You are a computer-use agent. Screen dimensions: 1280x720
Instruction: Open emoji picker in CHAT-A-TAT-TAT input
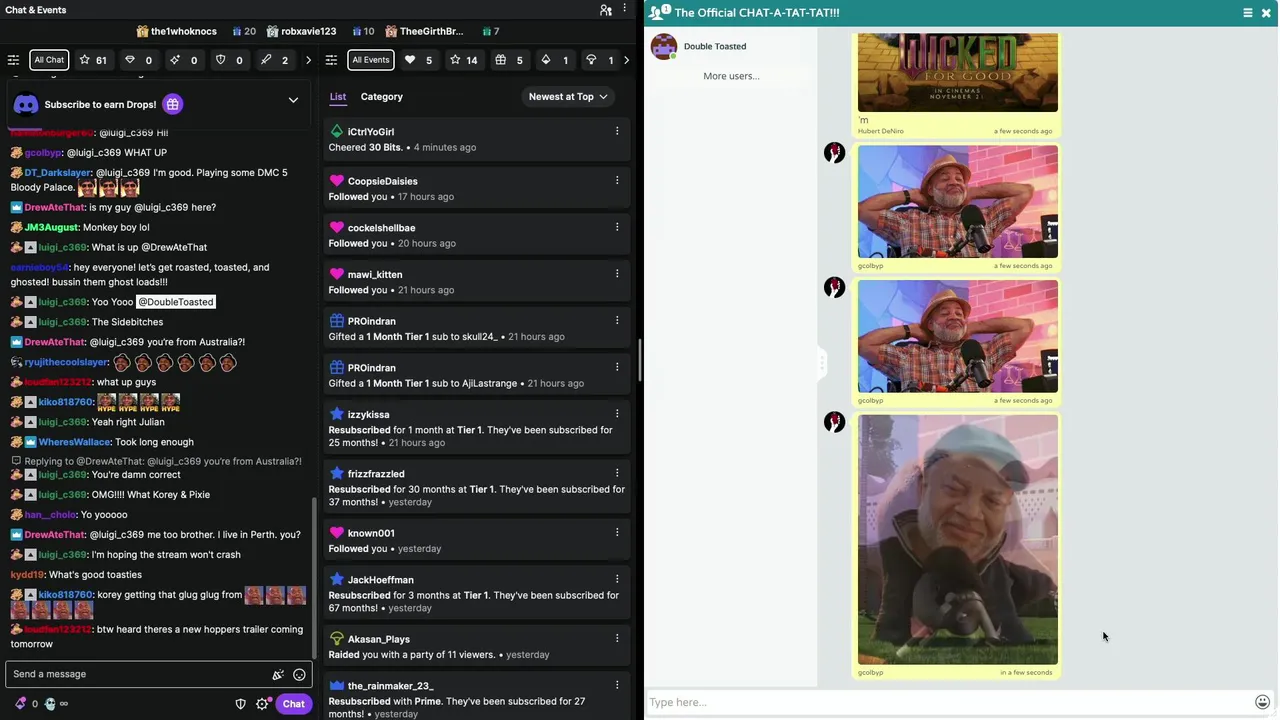(1262, 702)
